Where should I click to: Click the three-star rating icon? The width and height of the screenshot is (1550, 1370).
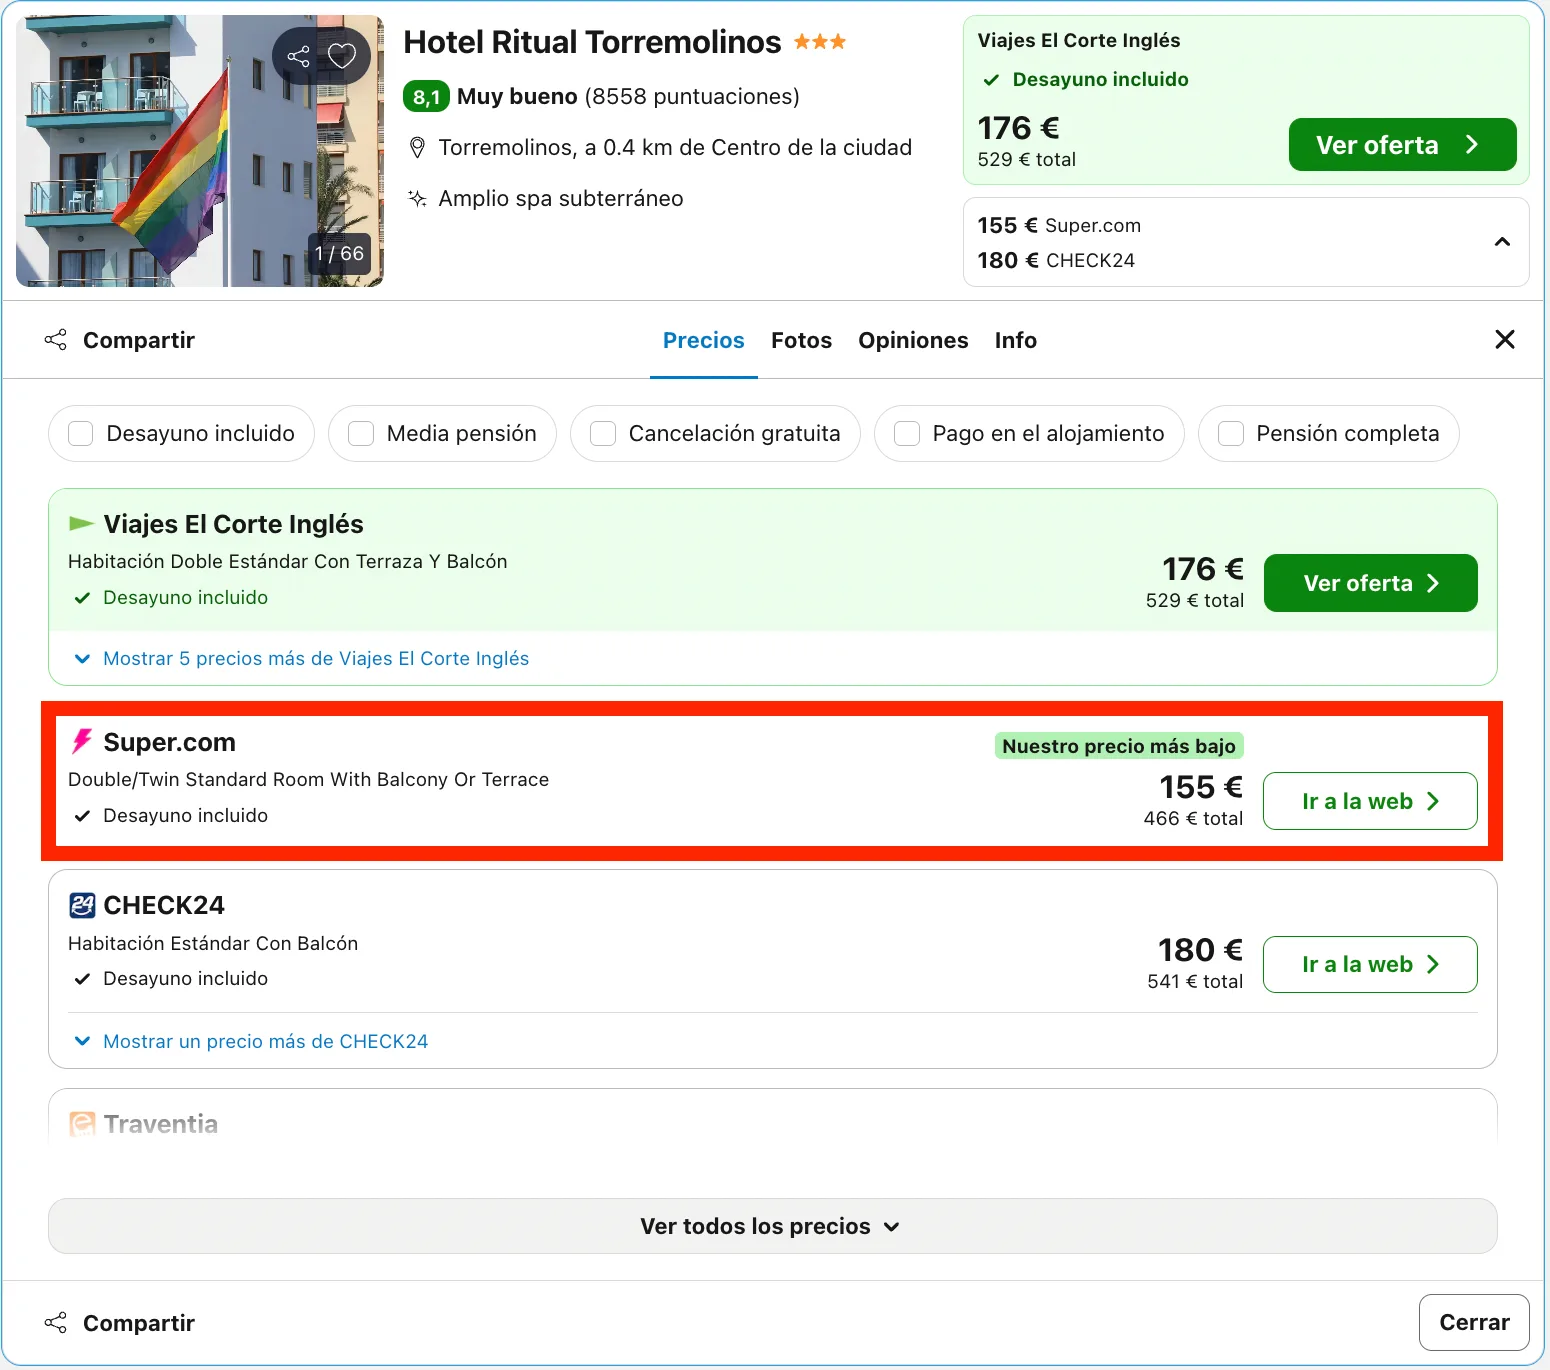click(x=820, y=42)
